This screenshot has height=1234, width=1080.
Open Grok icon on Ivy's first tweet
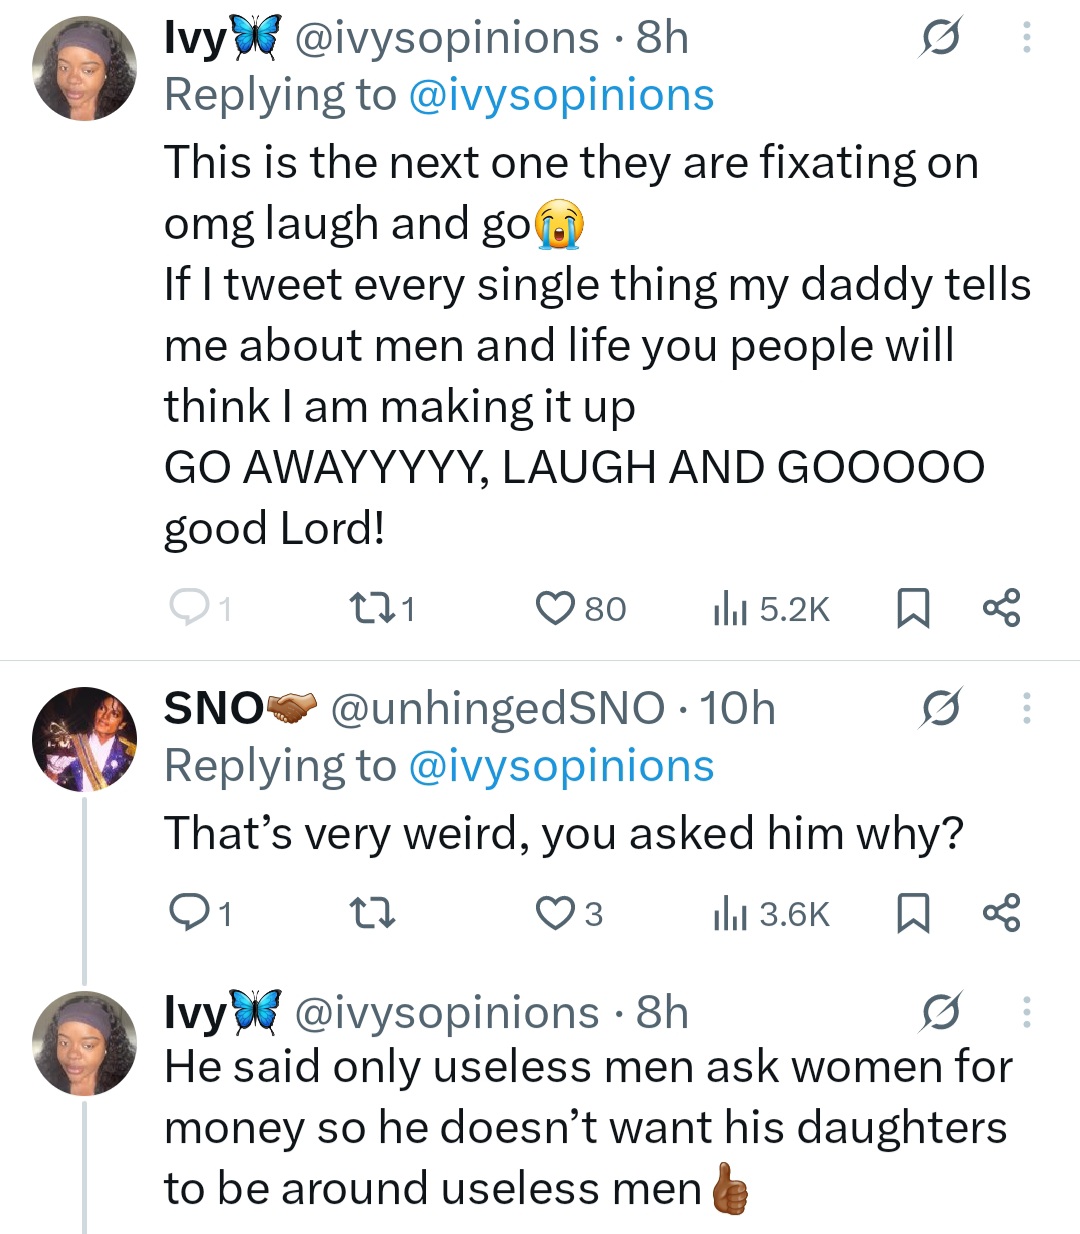click(x=940, y=39)
